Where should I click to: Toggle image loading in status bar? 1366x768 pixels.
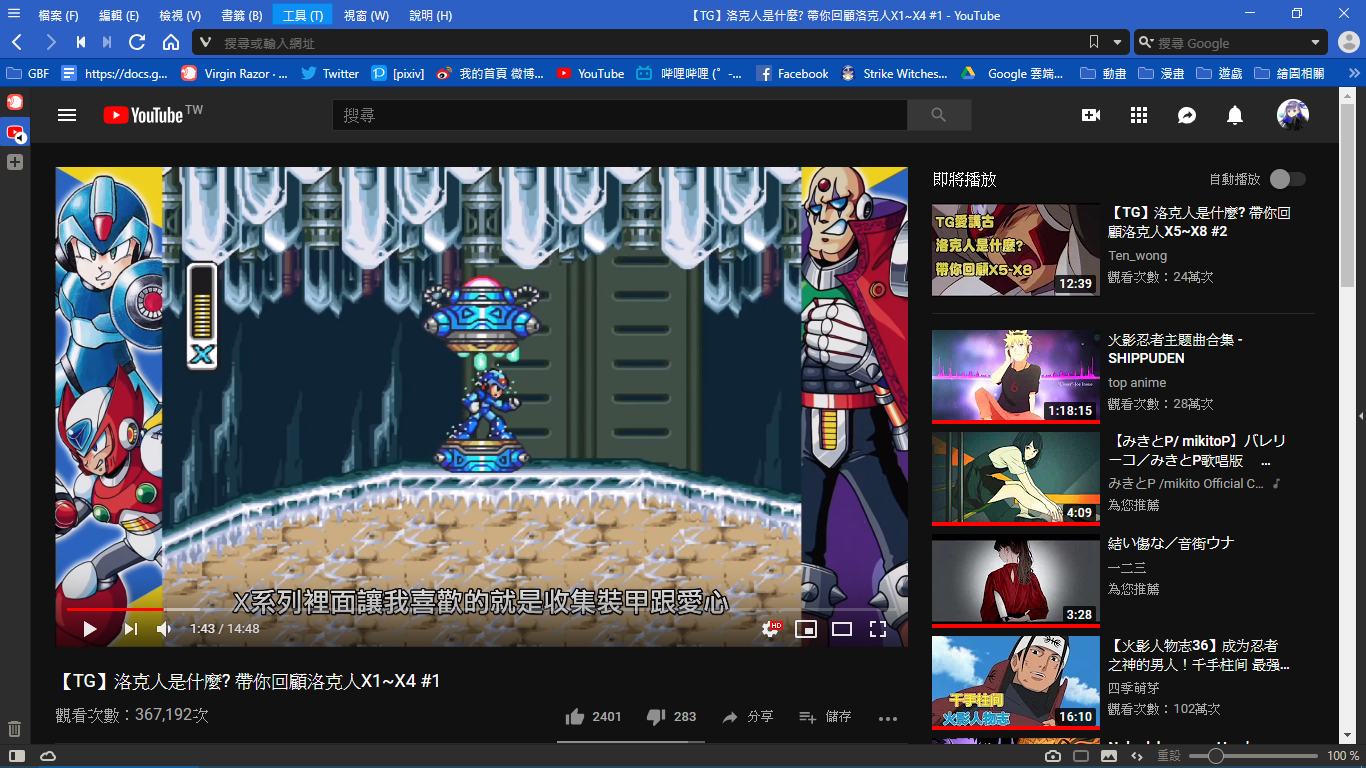[1109, 756]
